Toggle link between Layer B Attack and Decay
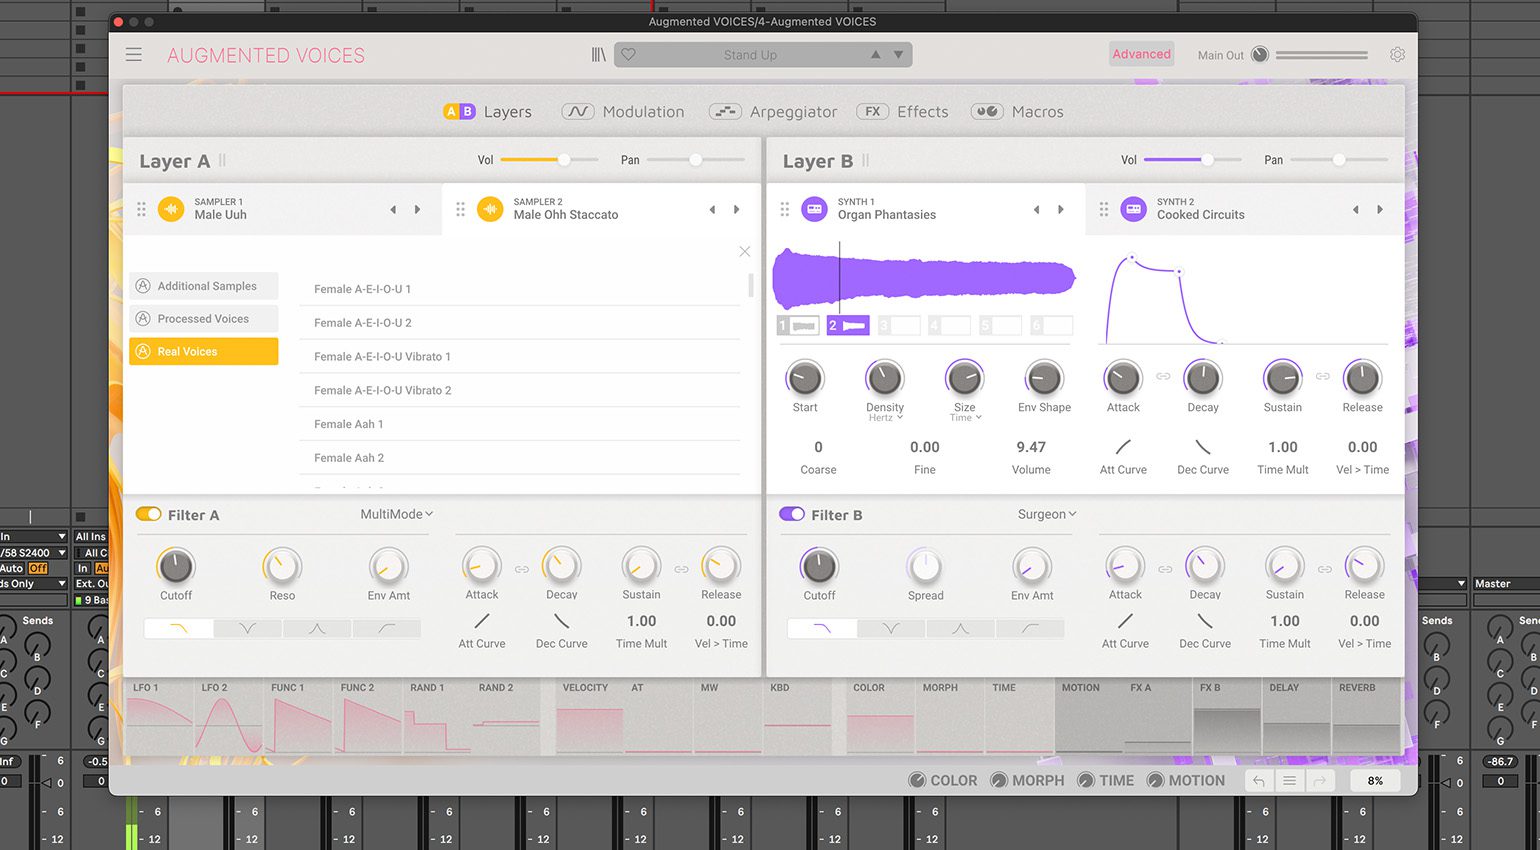 [1163, 376]
